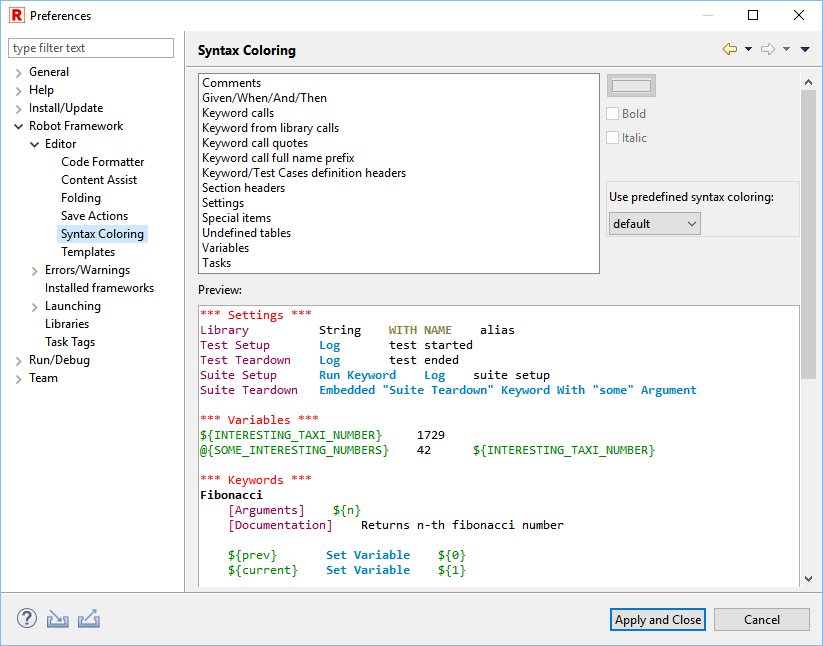Click the vertical scrollbar up arrow
The image size is (823, 646).
tap(808, 82)
